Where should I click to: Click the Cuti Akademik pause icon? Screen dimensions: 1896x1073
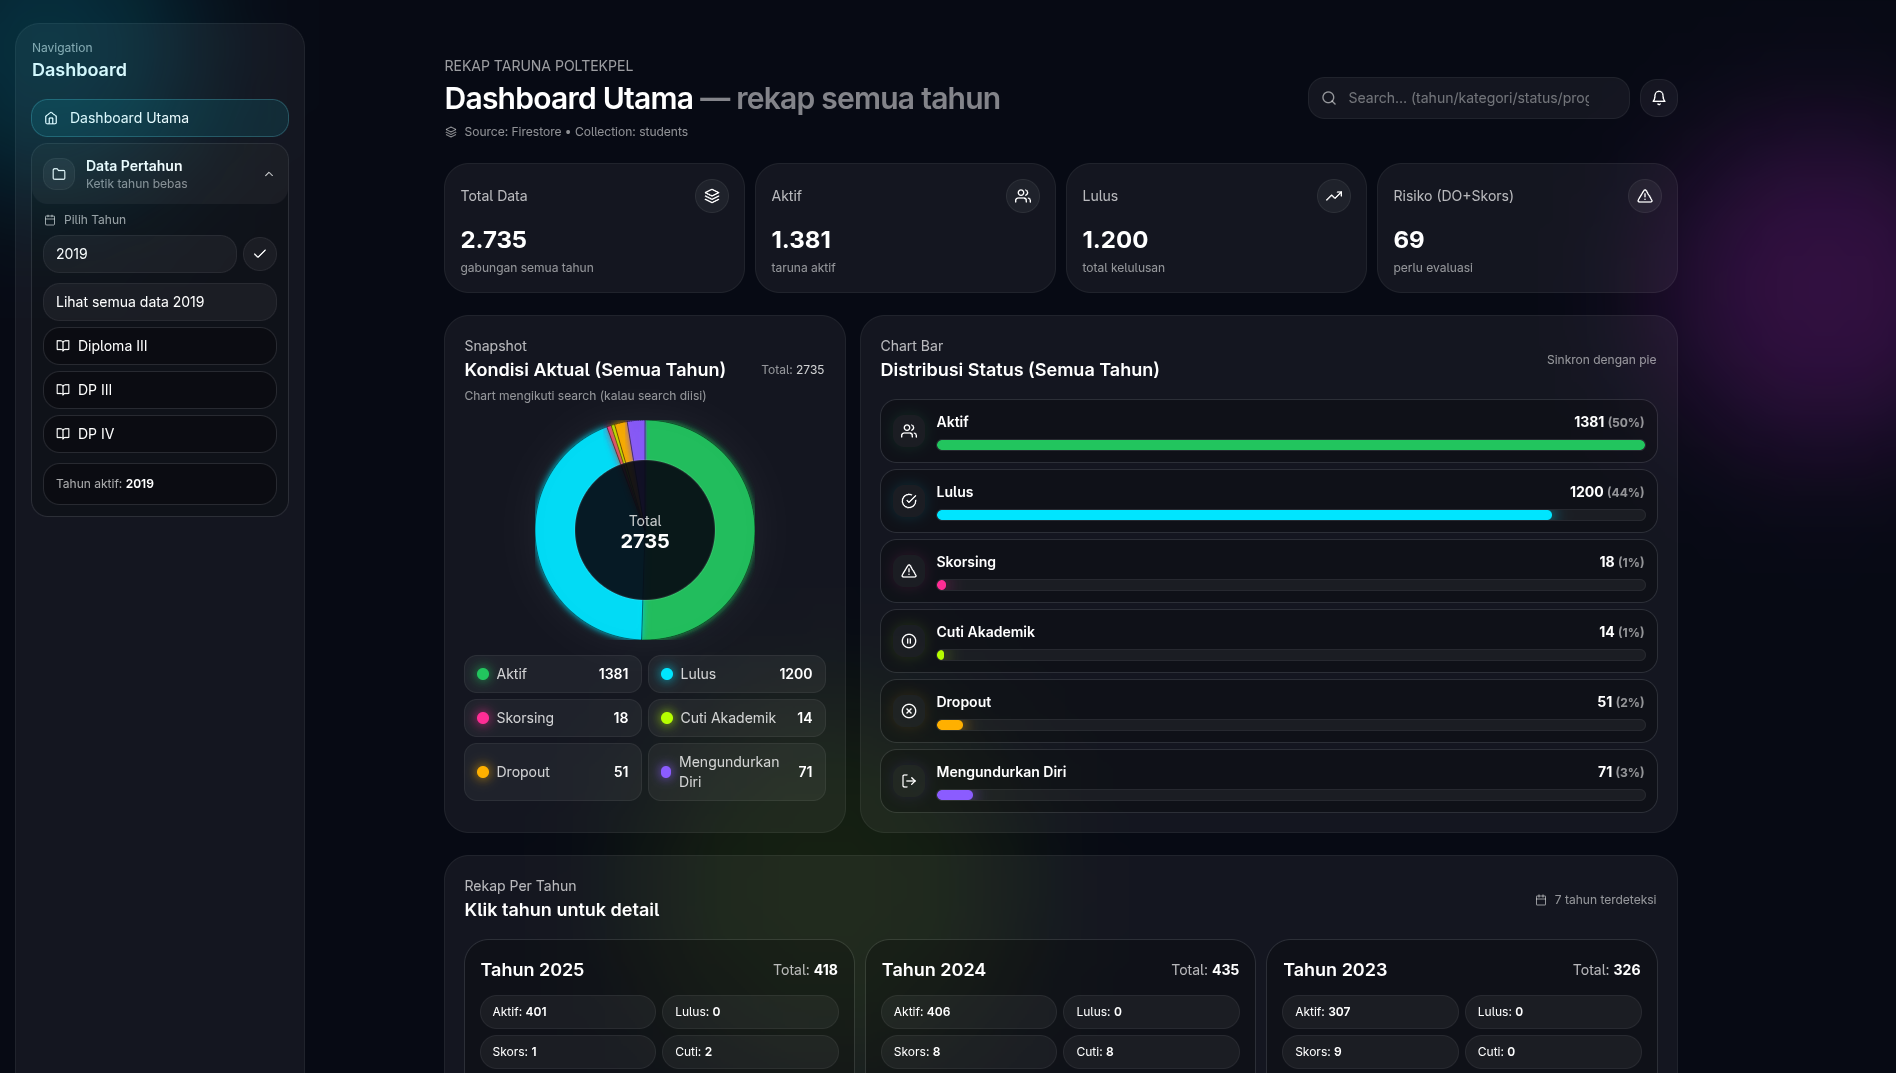908,641
